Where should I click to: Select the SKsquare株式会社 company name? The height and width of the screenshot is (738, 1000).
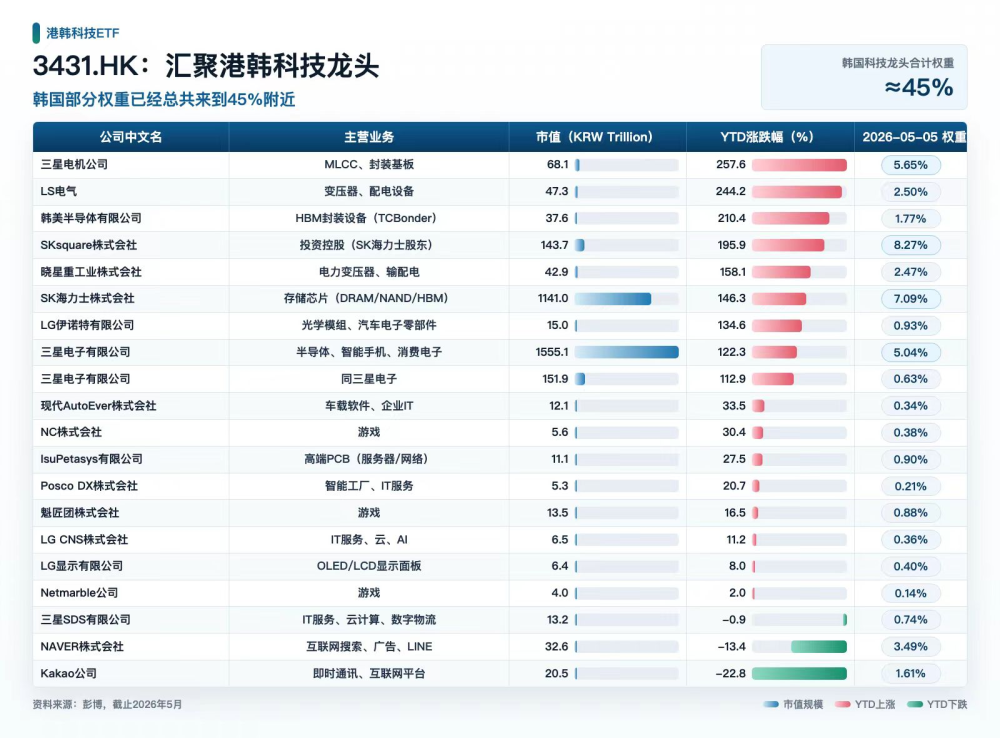[89, 245]
